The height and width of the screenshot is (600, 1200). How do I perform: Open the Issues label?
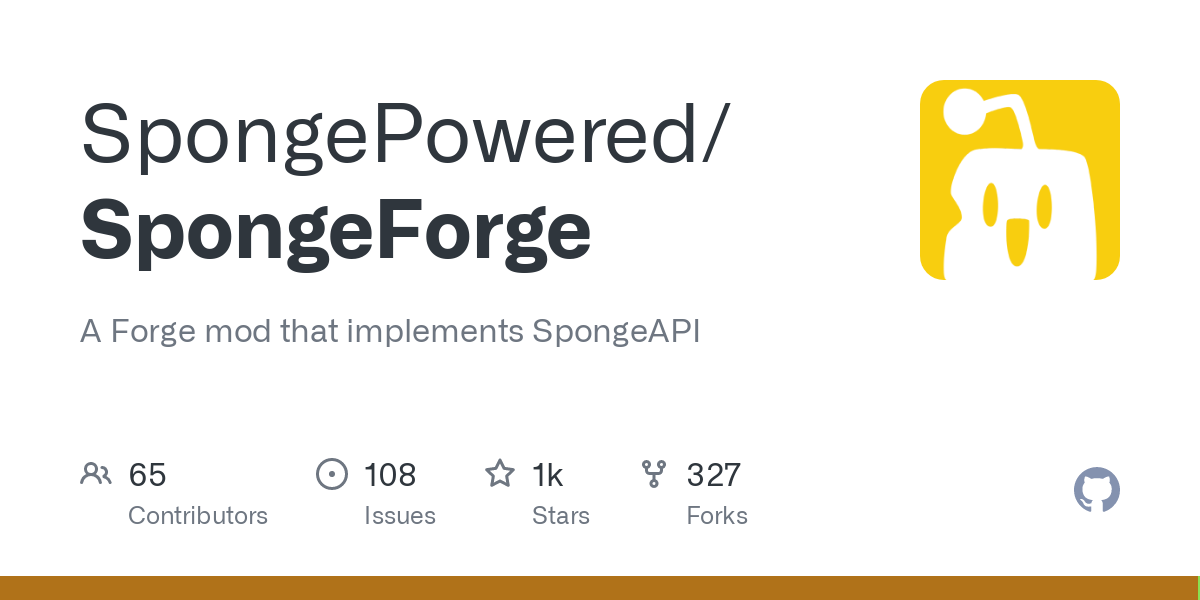click(x=400, y=516)
